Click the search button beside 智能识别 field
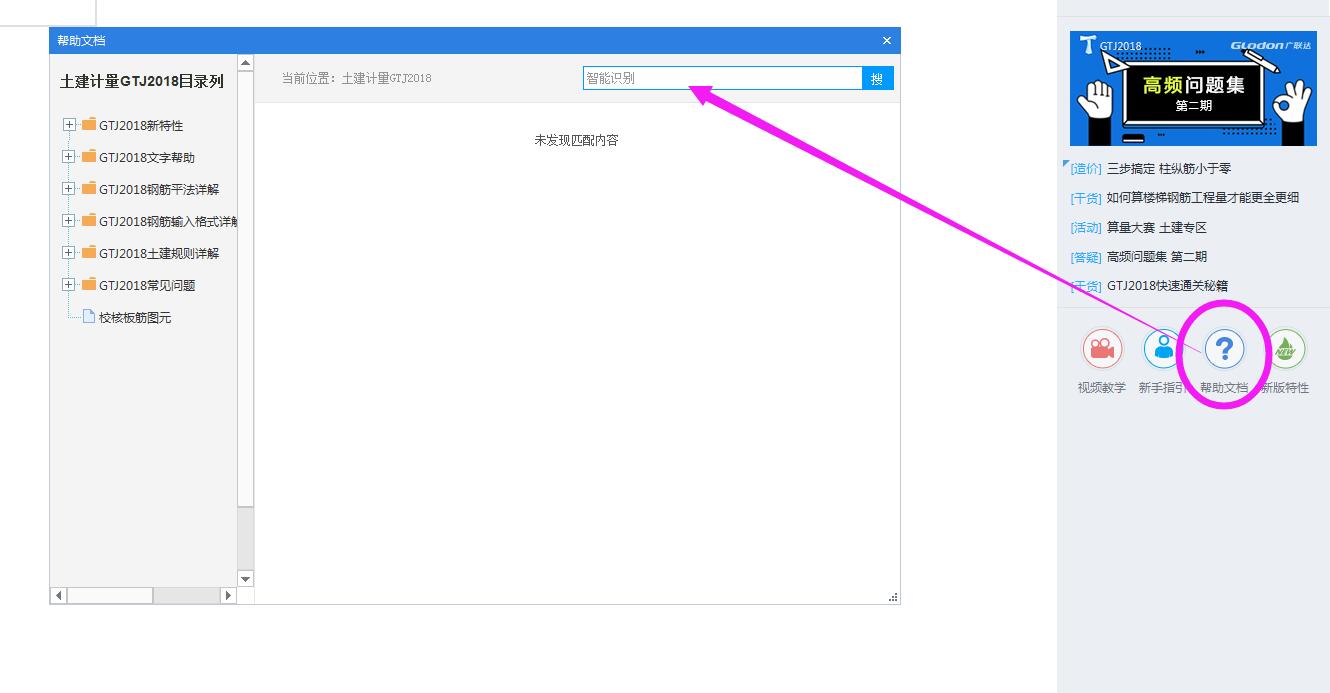This screenshot has height=693, width=1330. [x=877, y=79]
